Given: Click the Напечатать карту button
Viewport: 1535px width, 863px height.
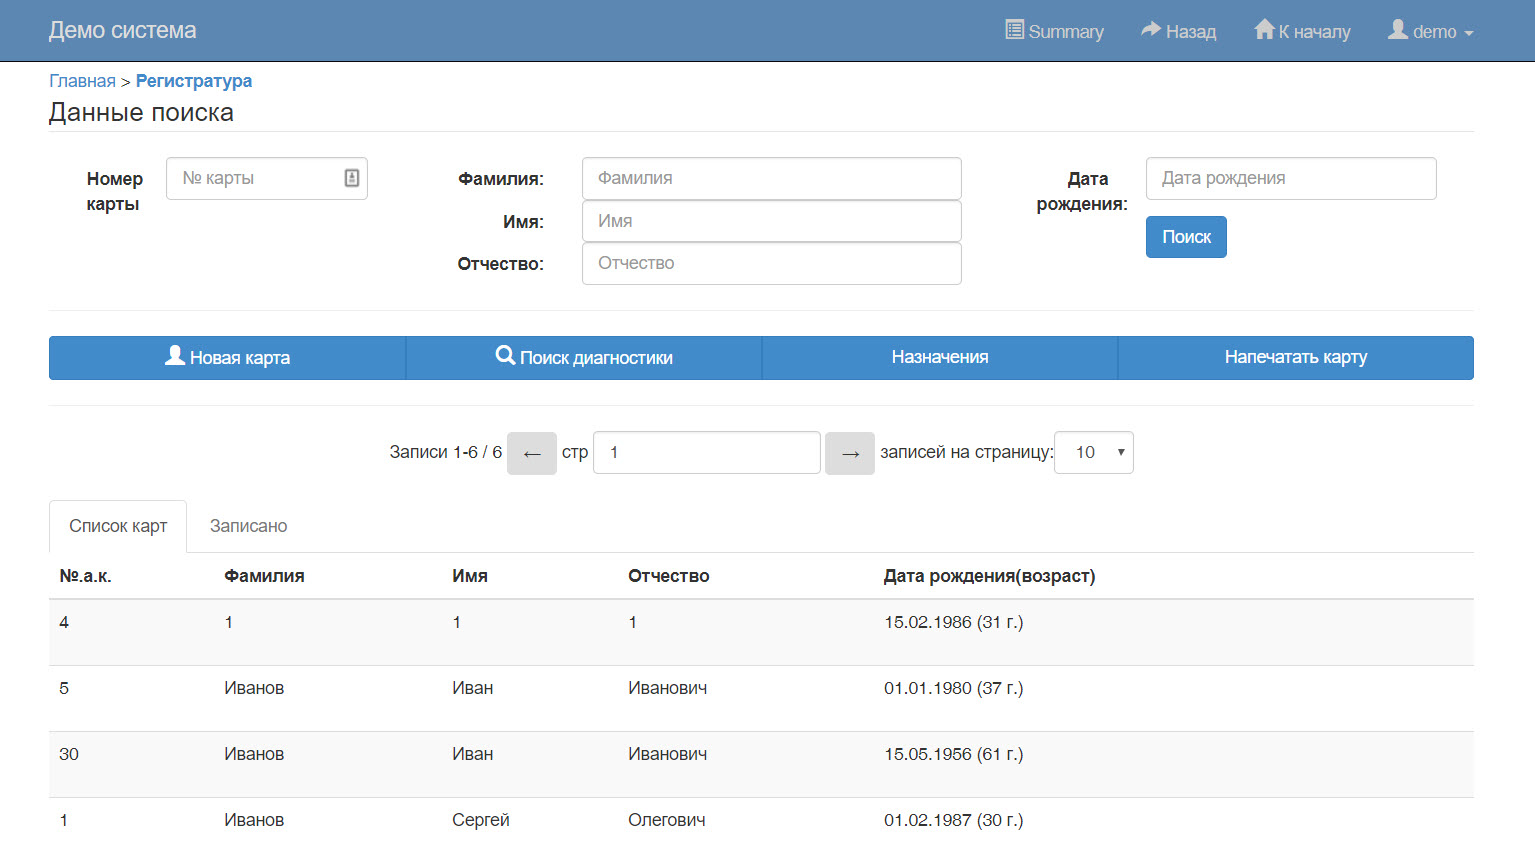Looking at the screenshot, I should 1295,358.
